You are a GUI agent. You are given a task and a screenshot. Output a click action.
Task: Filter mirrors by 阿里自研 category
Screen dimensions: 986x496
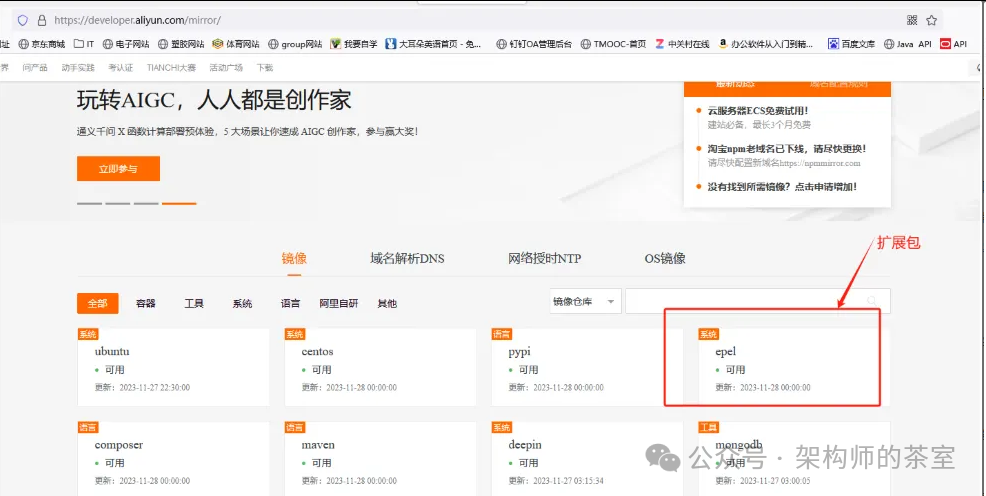(x=339, y=304)
